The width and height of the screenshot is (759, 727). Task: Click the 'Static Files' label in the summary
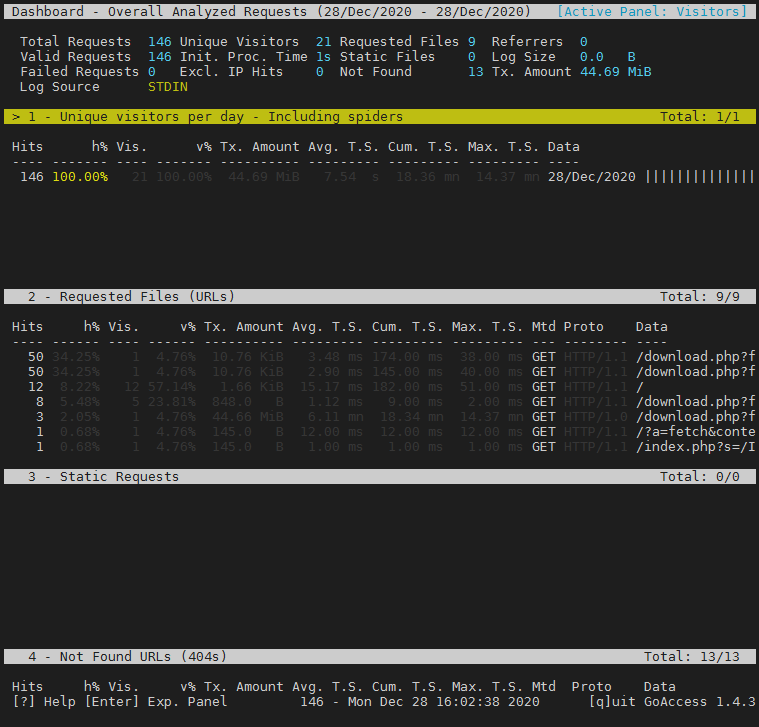point(387,57)
